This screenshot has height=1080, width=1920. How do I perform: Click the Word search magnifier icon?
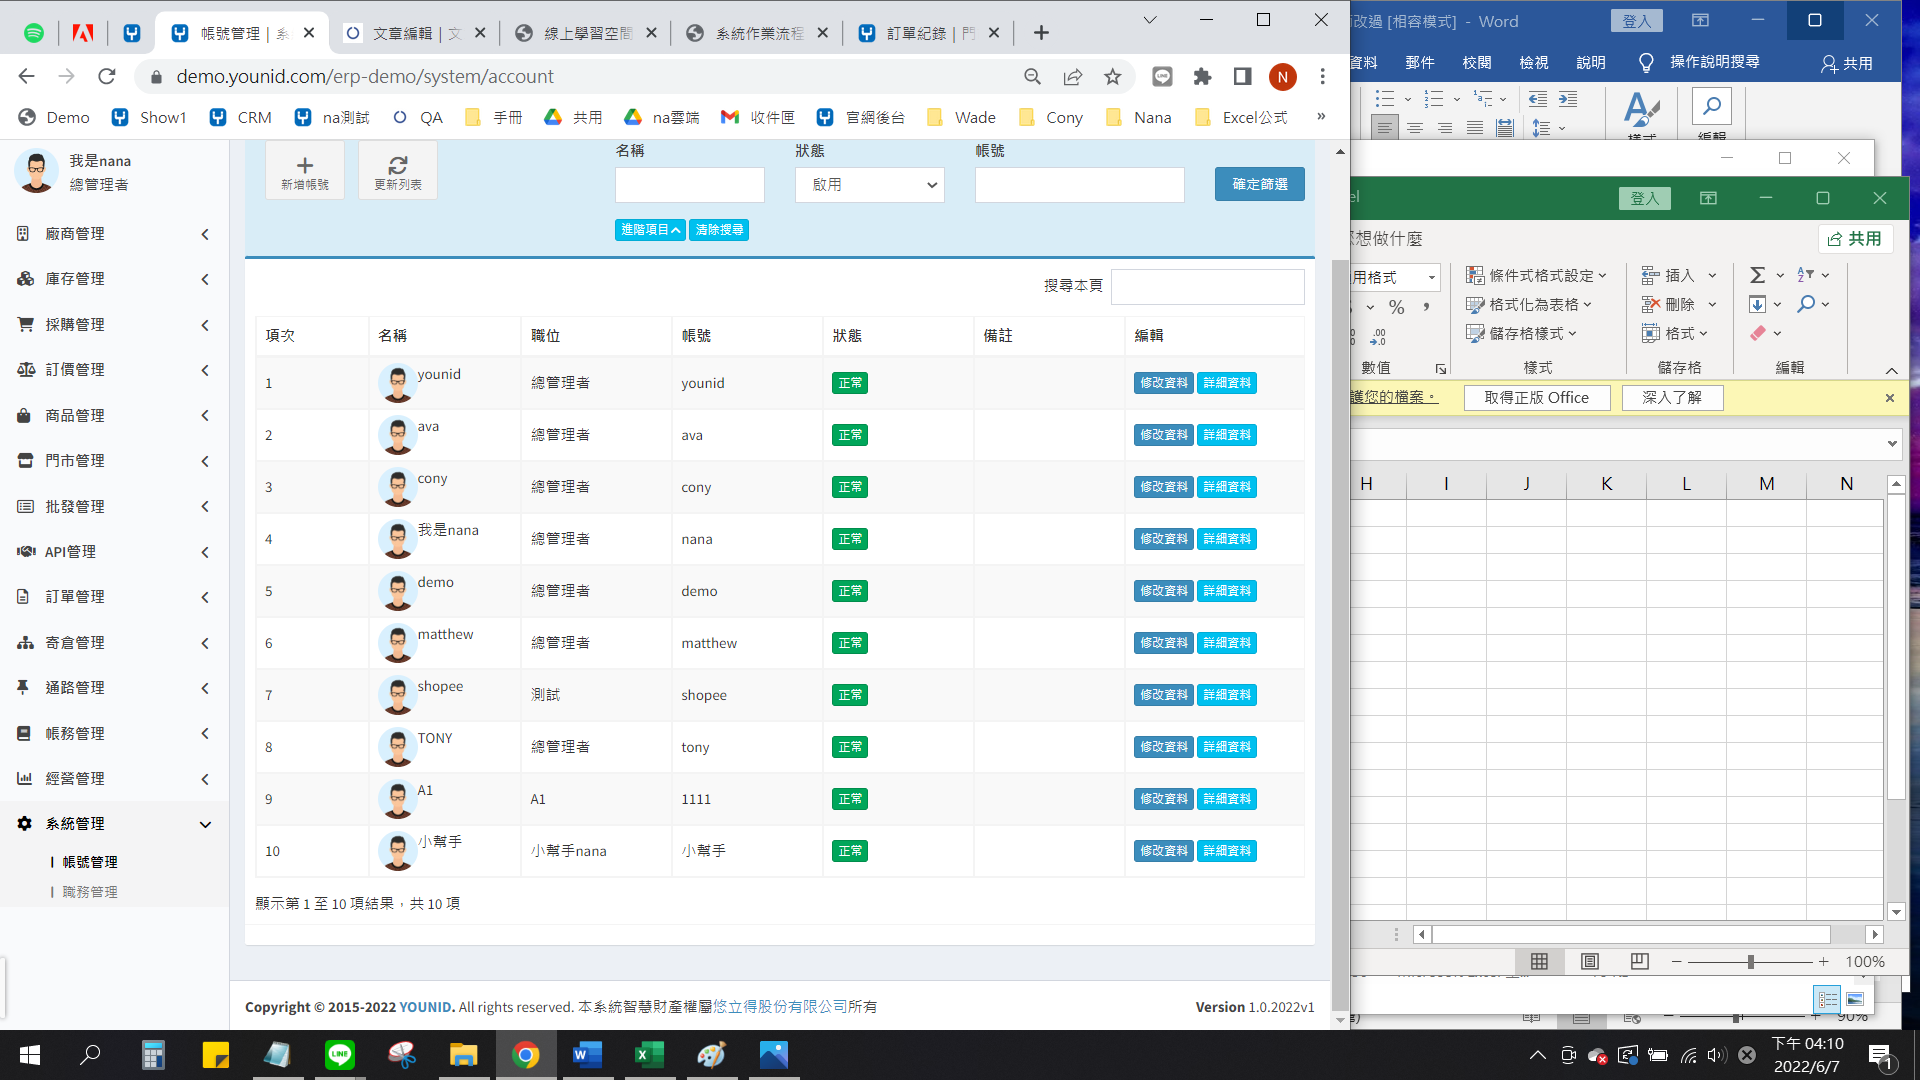pyautogui.click(x=1712, y=106)
